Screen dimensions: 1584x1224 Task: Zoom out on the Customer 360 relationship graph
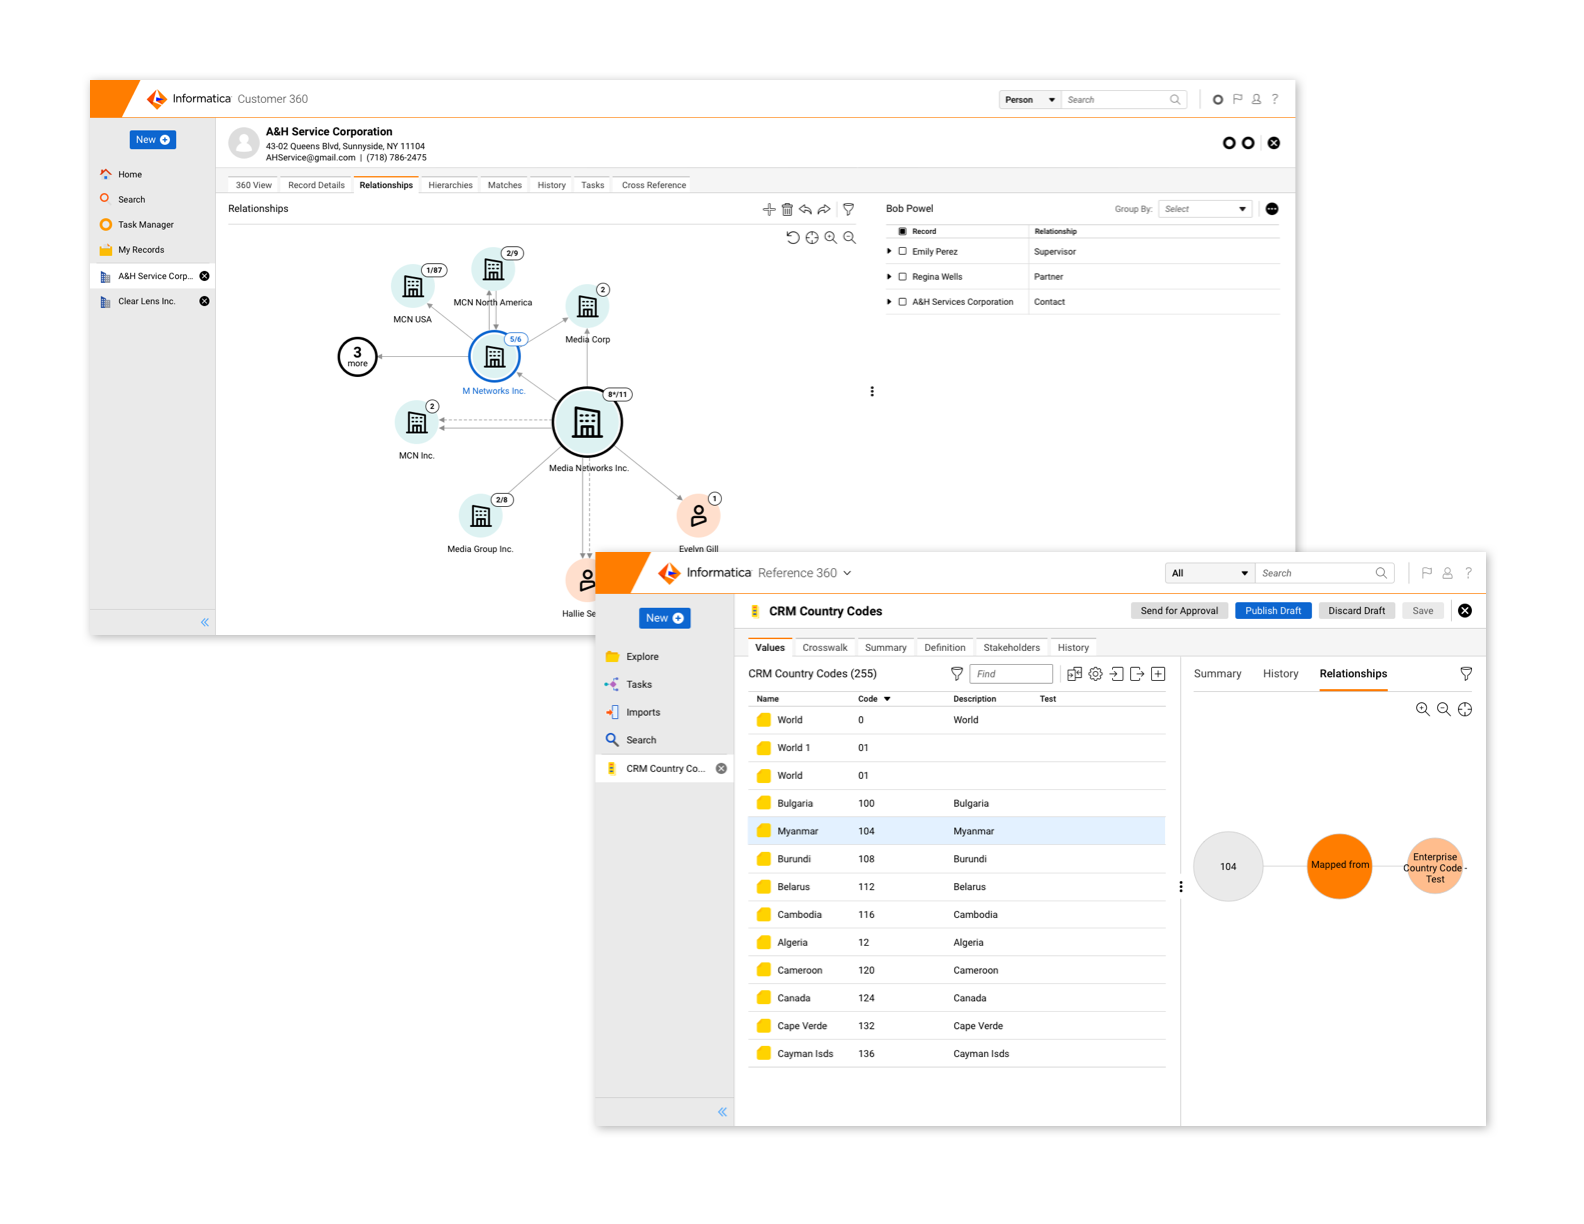850,238
